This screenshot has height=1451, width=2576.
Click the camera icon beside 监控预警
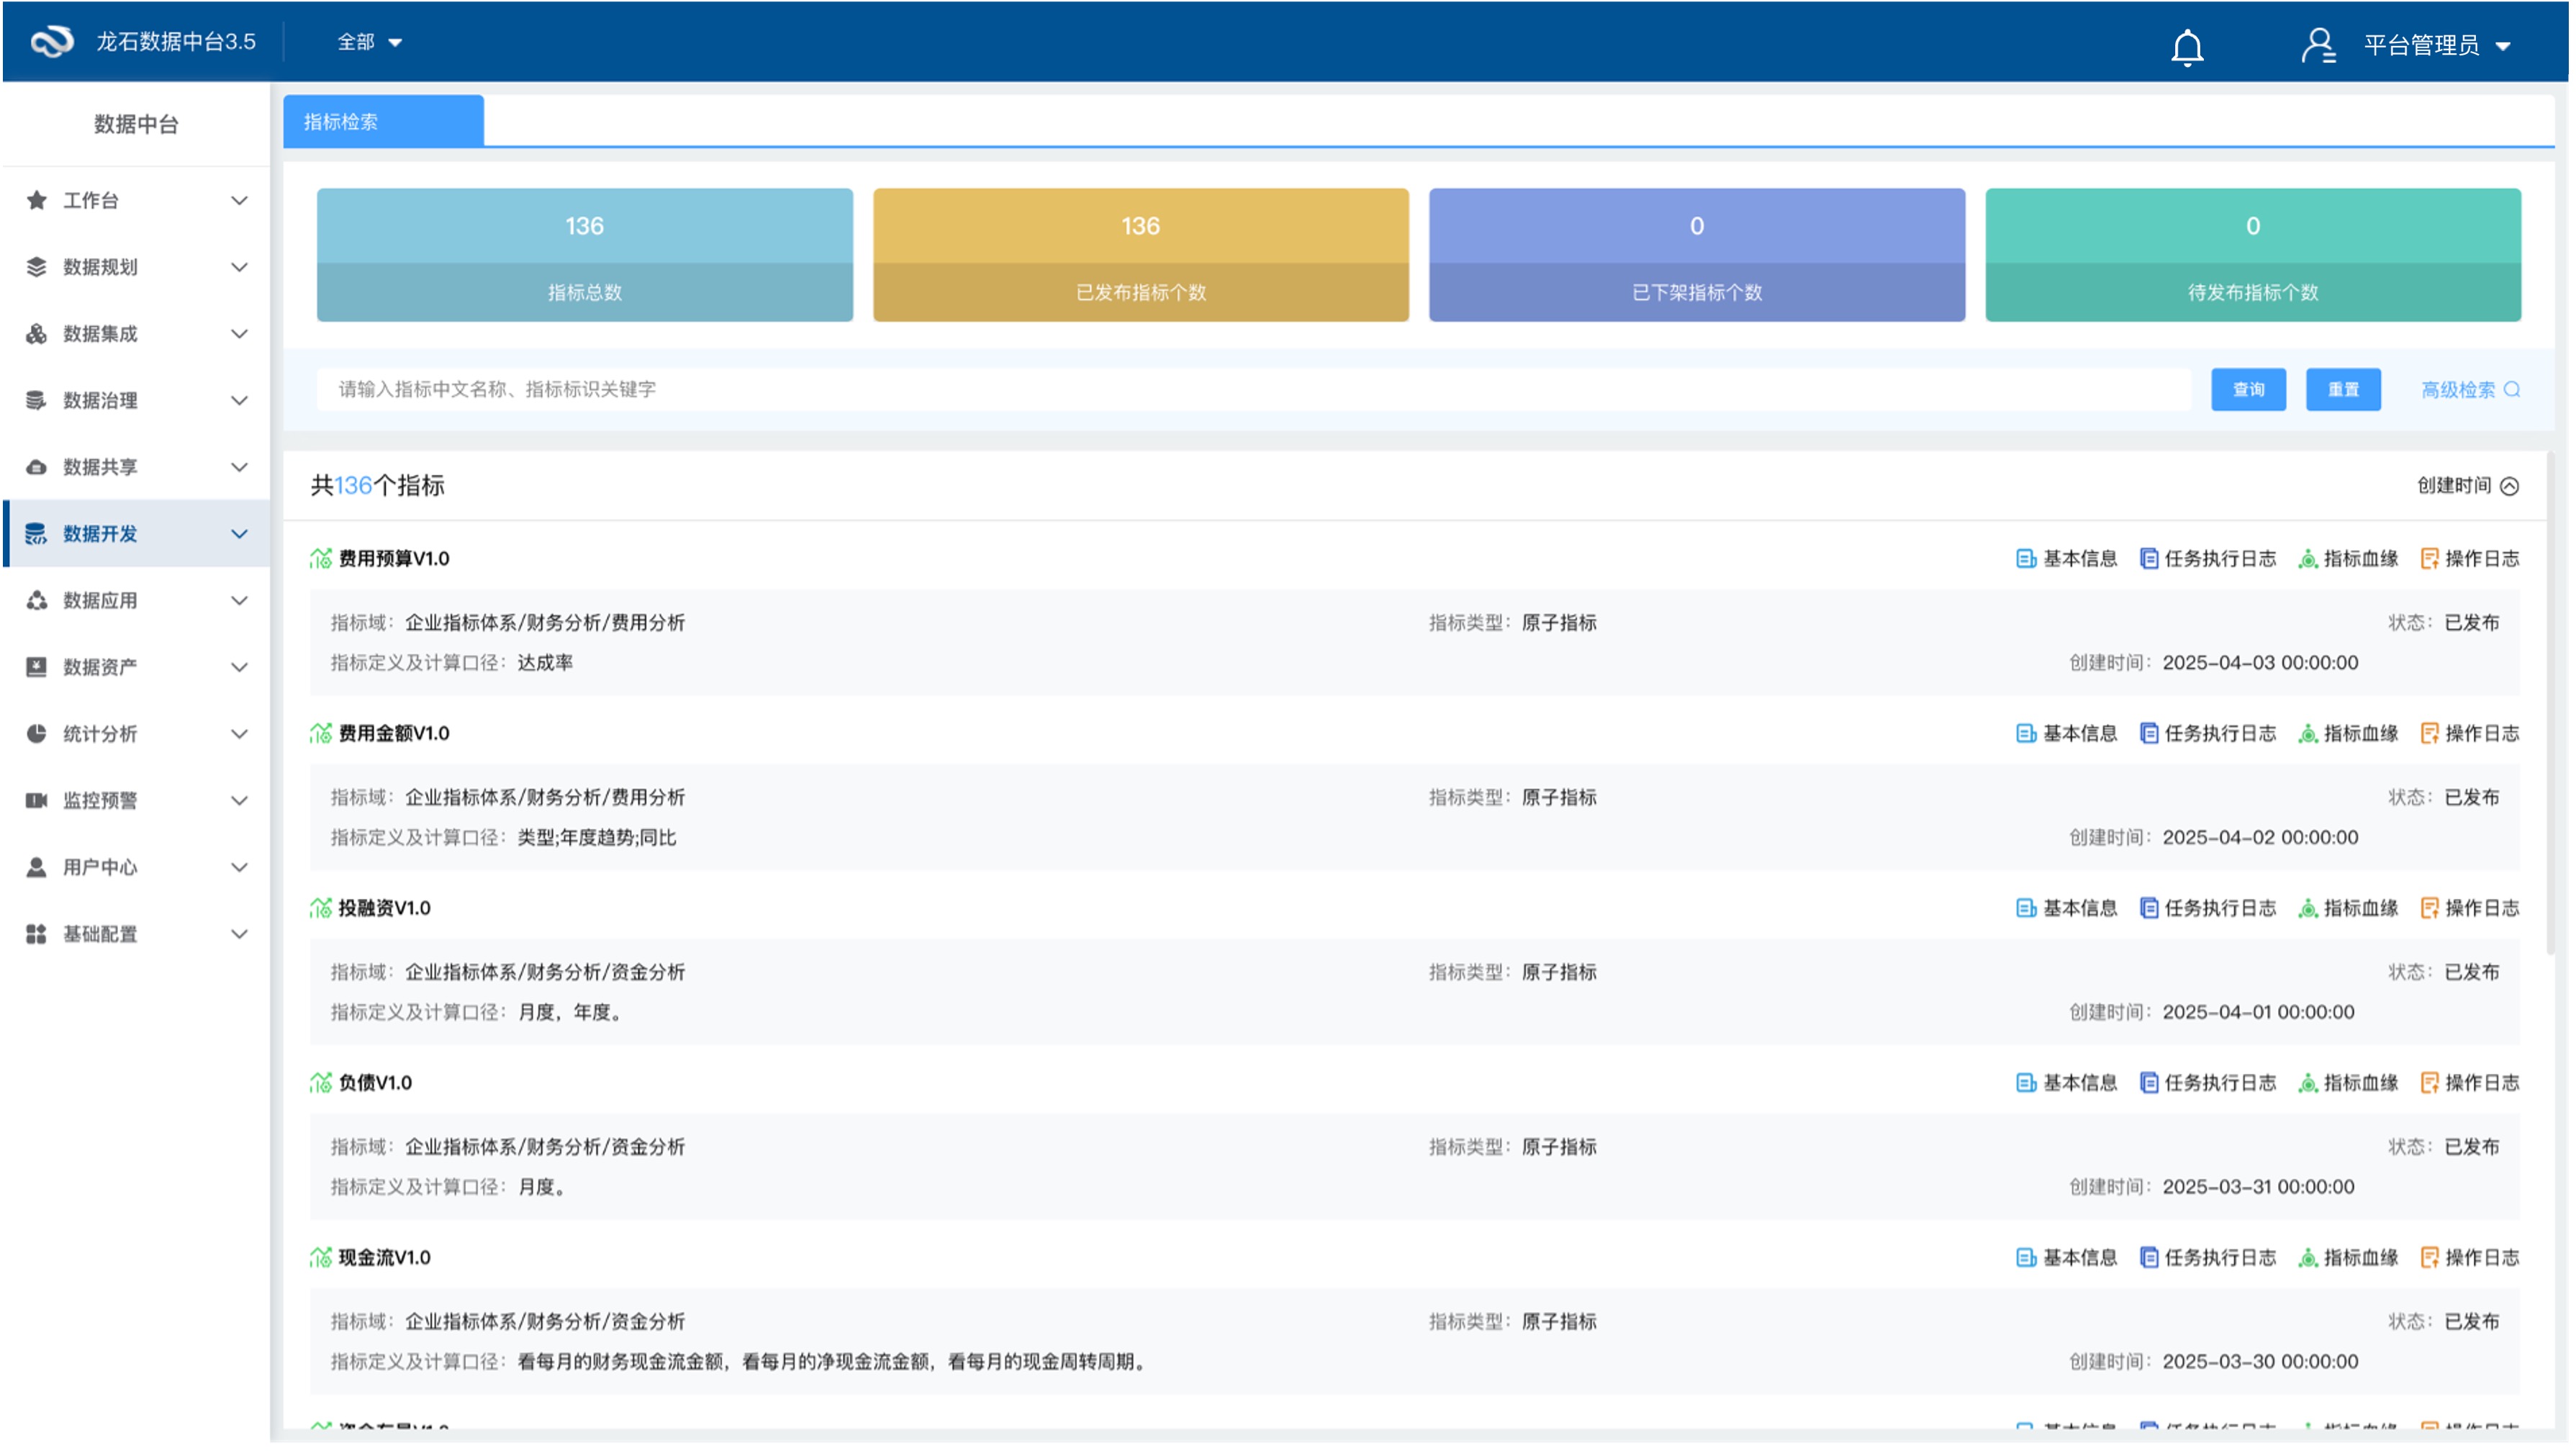(37, 801)
